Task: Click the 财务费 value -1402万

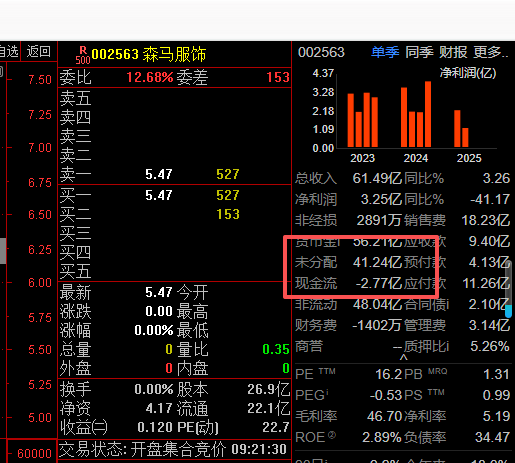Action: [377, 325]
